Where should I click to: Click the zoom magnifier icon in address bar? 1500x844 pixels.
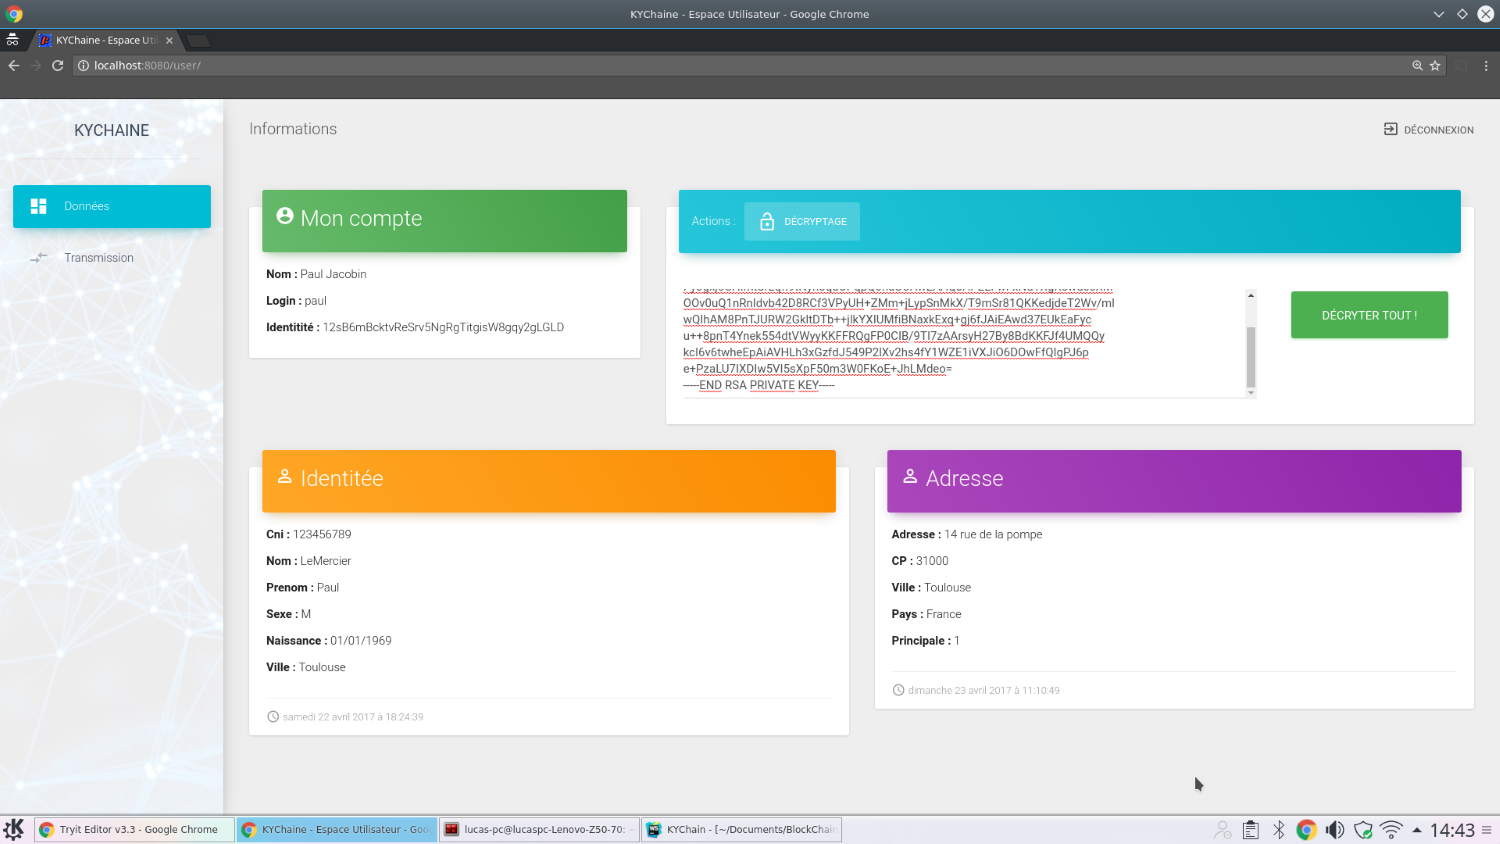tap(1417, 66)
